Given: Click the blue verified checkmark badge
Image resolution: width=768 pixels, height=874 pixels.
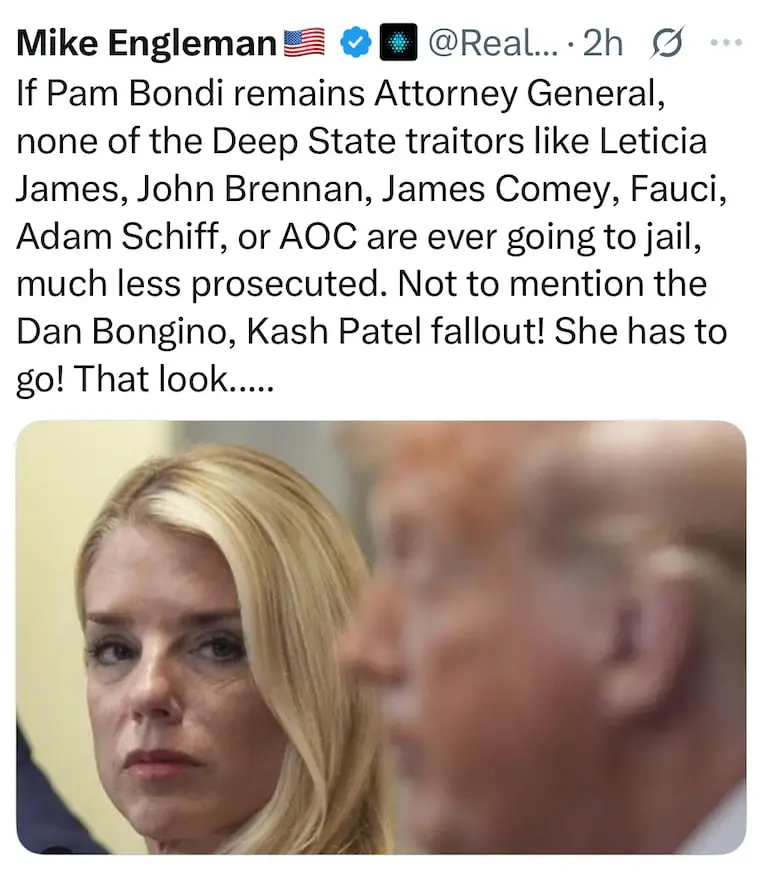Looking at the screenshot, I should (356, 42).
